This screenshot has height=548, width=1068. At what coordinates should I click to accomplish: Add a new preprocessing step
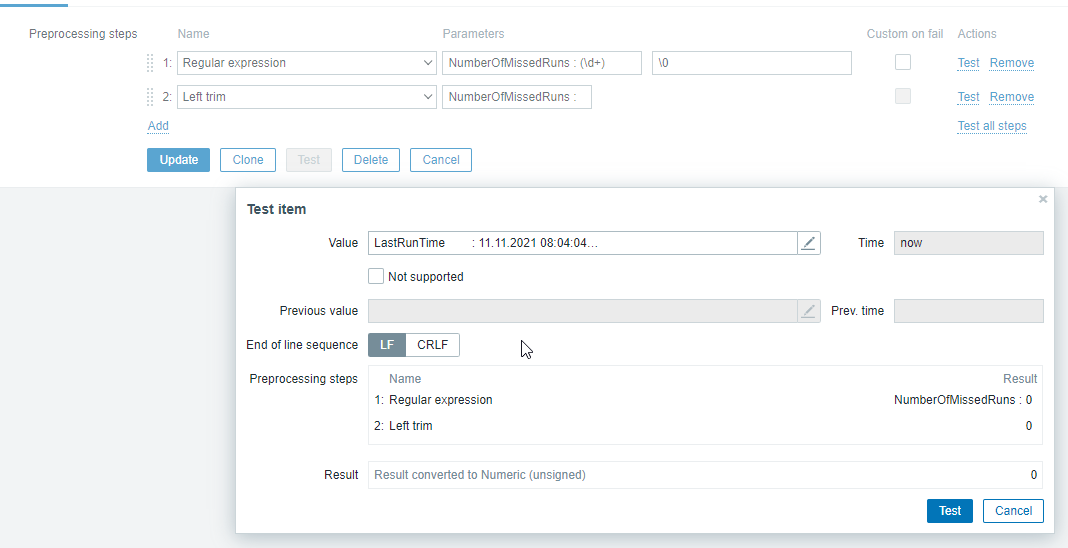[158, 126]
